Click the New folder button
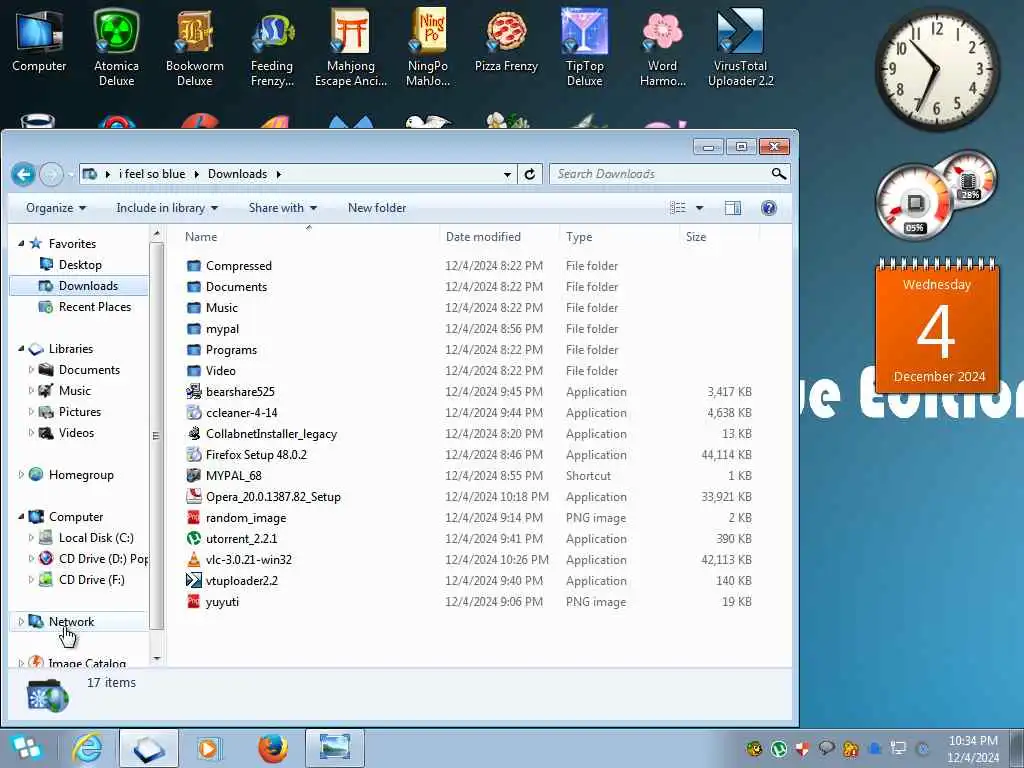The height and width of the screenshot is (768, 1024). point(377,208)
